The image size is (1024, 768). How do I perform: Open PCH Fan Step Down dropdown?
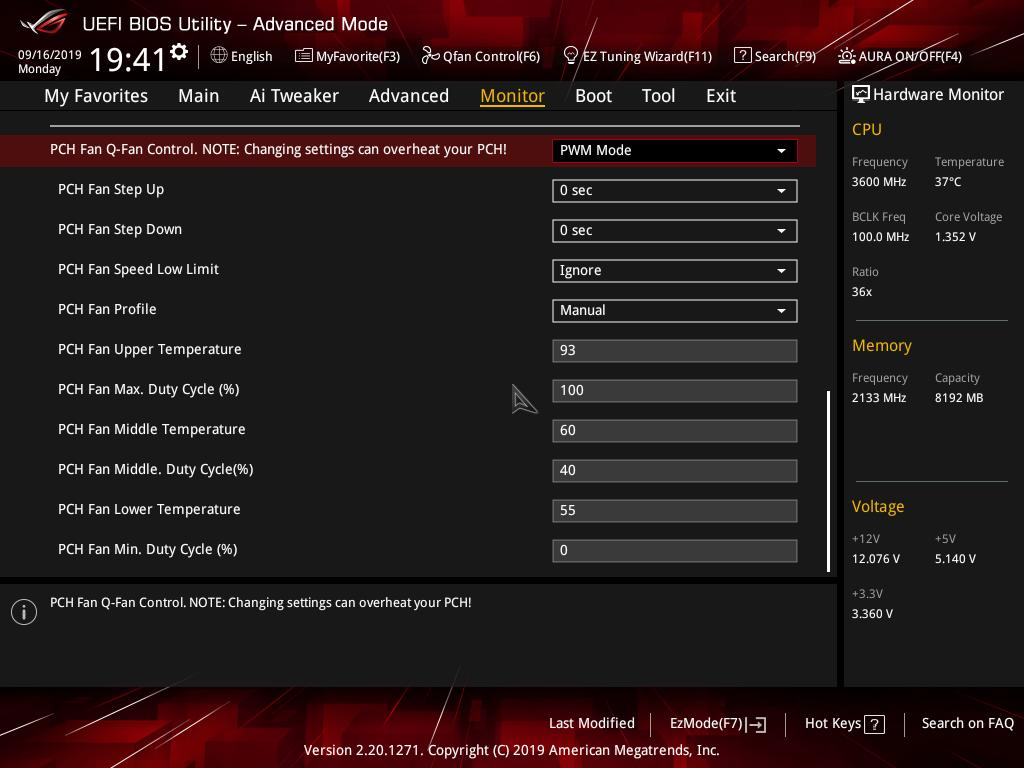675,231
